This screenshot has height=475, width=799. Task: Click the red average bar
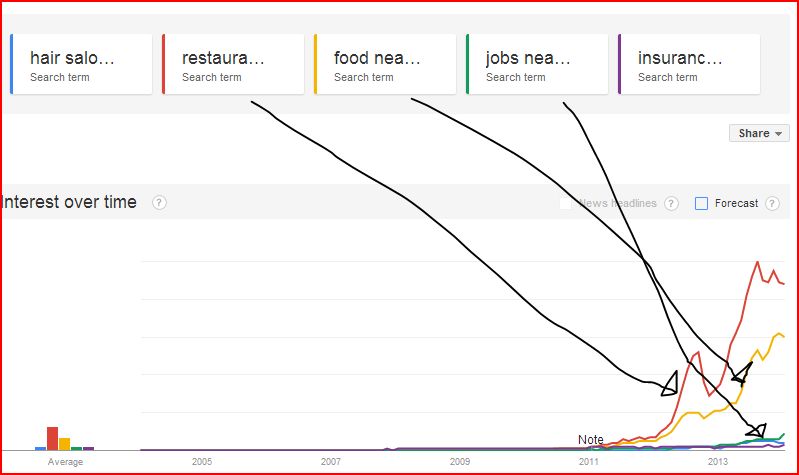(x=52, y=439)
